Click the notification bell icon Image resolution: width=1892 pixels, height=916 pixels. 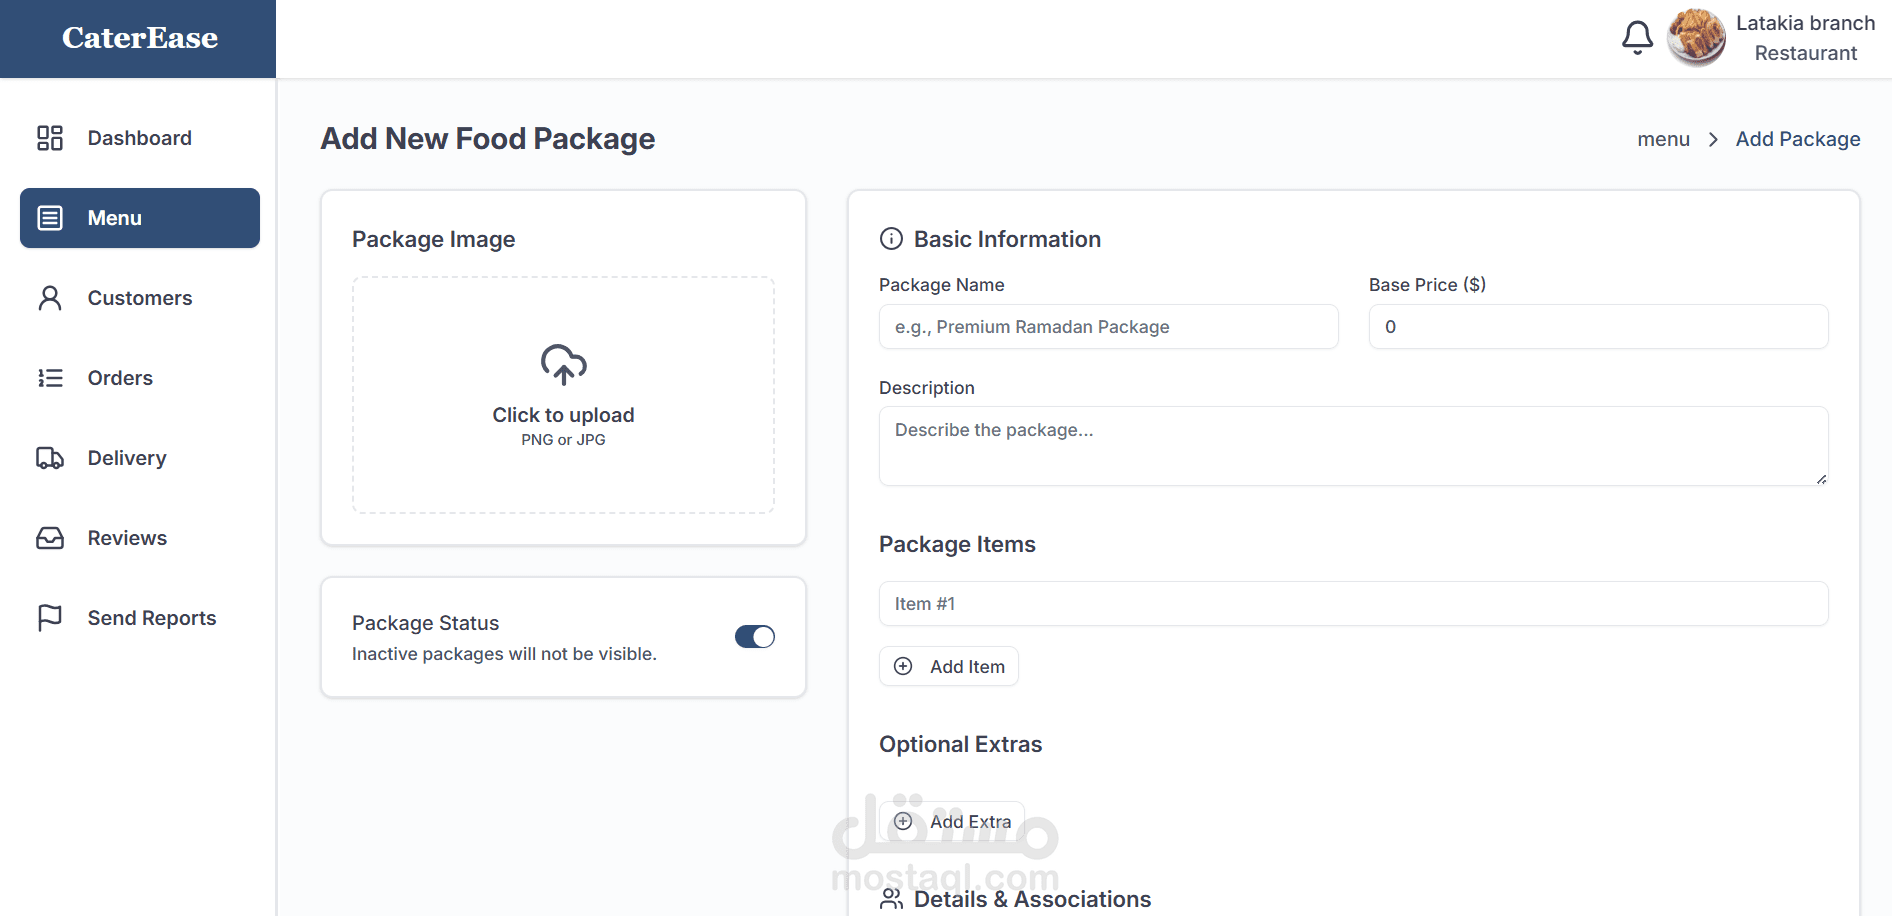coord(1637,38)
